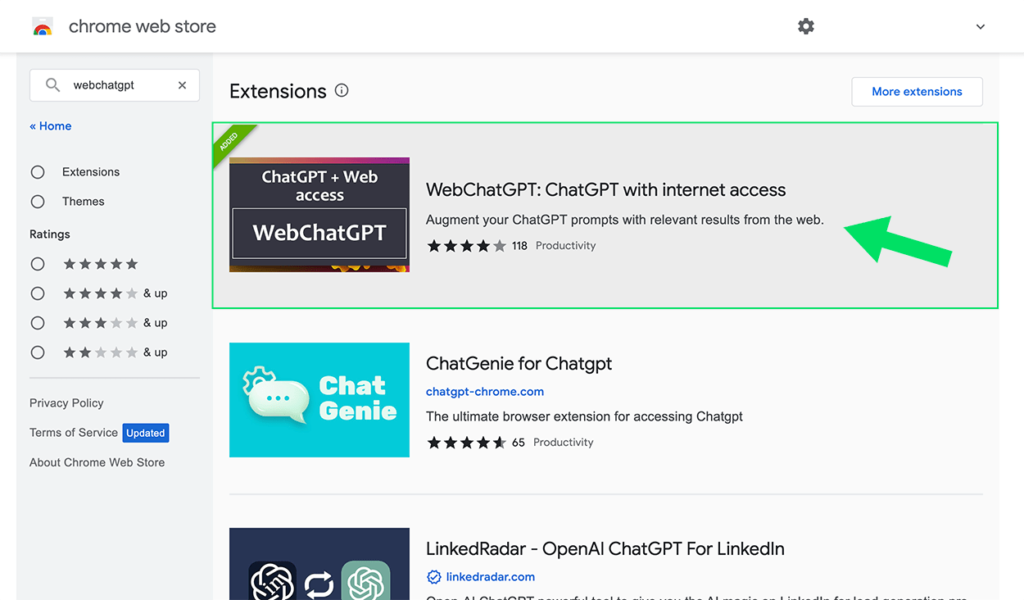The image size is (1024, 600).
Task: Select the Extensions radio button
Action: pyautogui.click(x=37, y=171)
